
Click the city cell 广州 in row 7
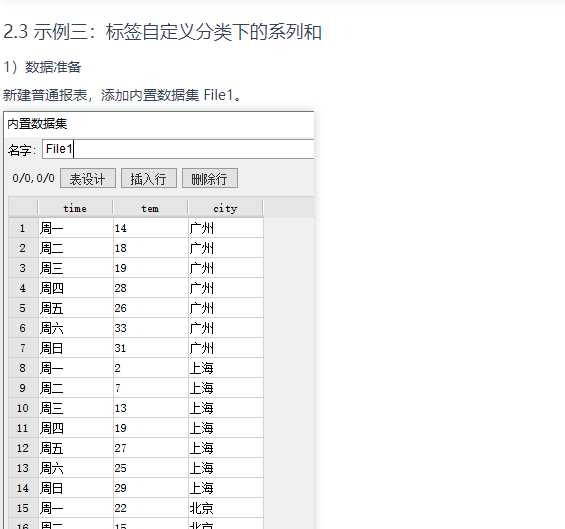tap(226, 348)
